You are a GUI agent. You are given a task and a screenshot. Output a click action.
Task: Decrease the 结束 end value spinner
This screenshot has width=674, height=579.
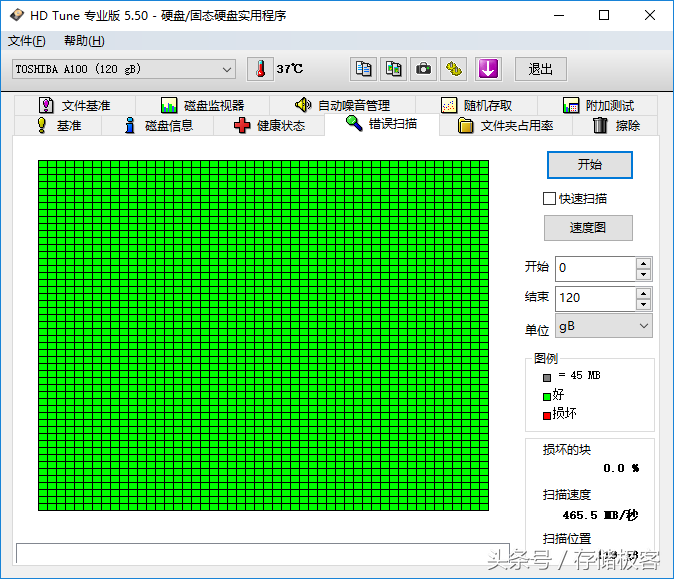click(x=643, y=305)
